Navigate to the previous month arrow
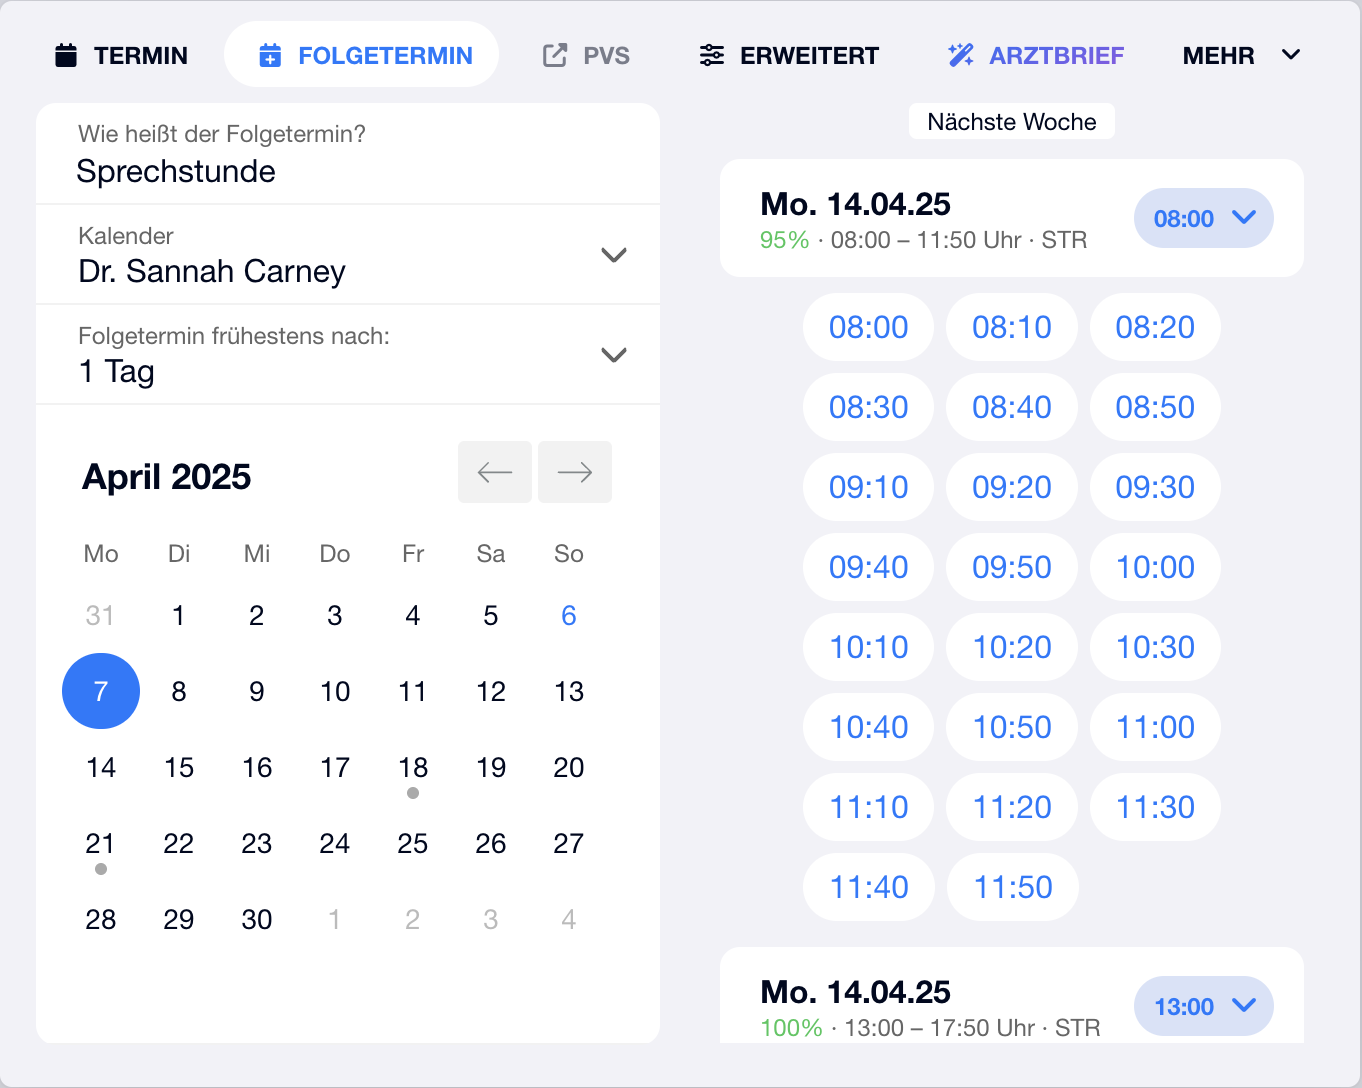The height and width of the screenshot is (1088, 1362). click(495, 472)
